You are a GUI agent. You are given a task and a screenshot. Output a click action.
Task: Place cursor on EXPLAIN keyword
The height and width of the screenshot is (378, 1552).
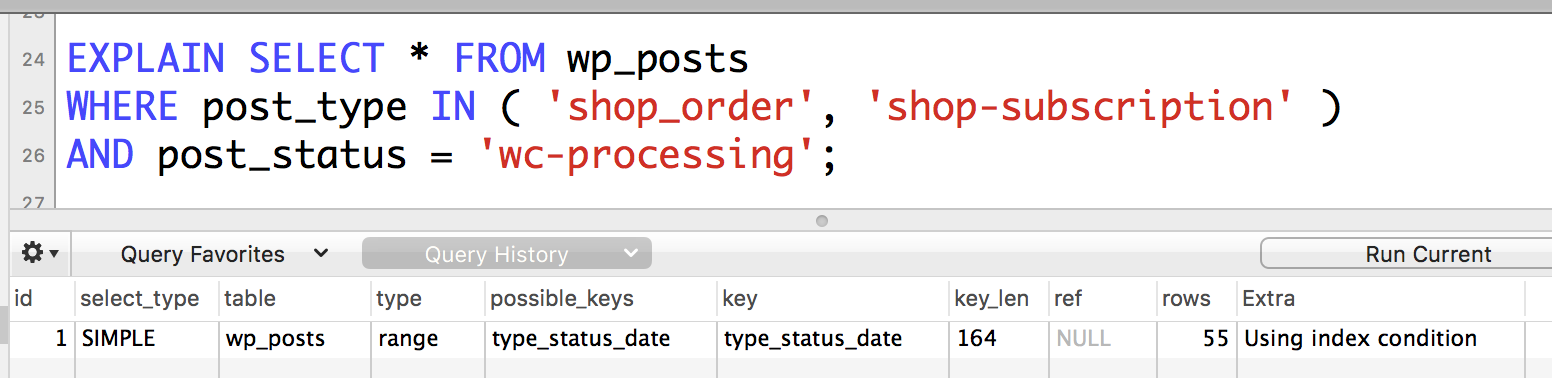click(147, 59)
